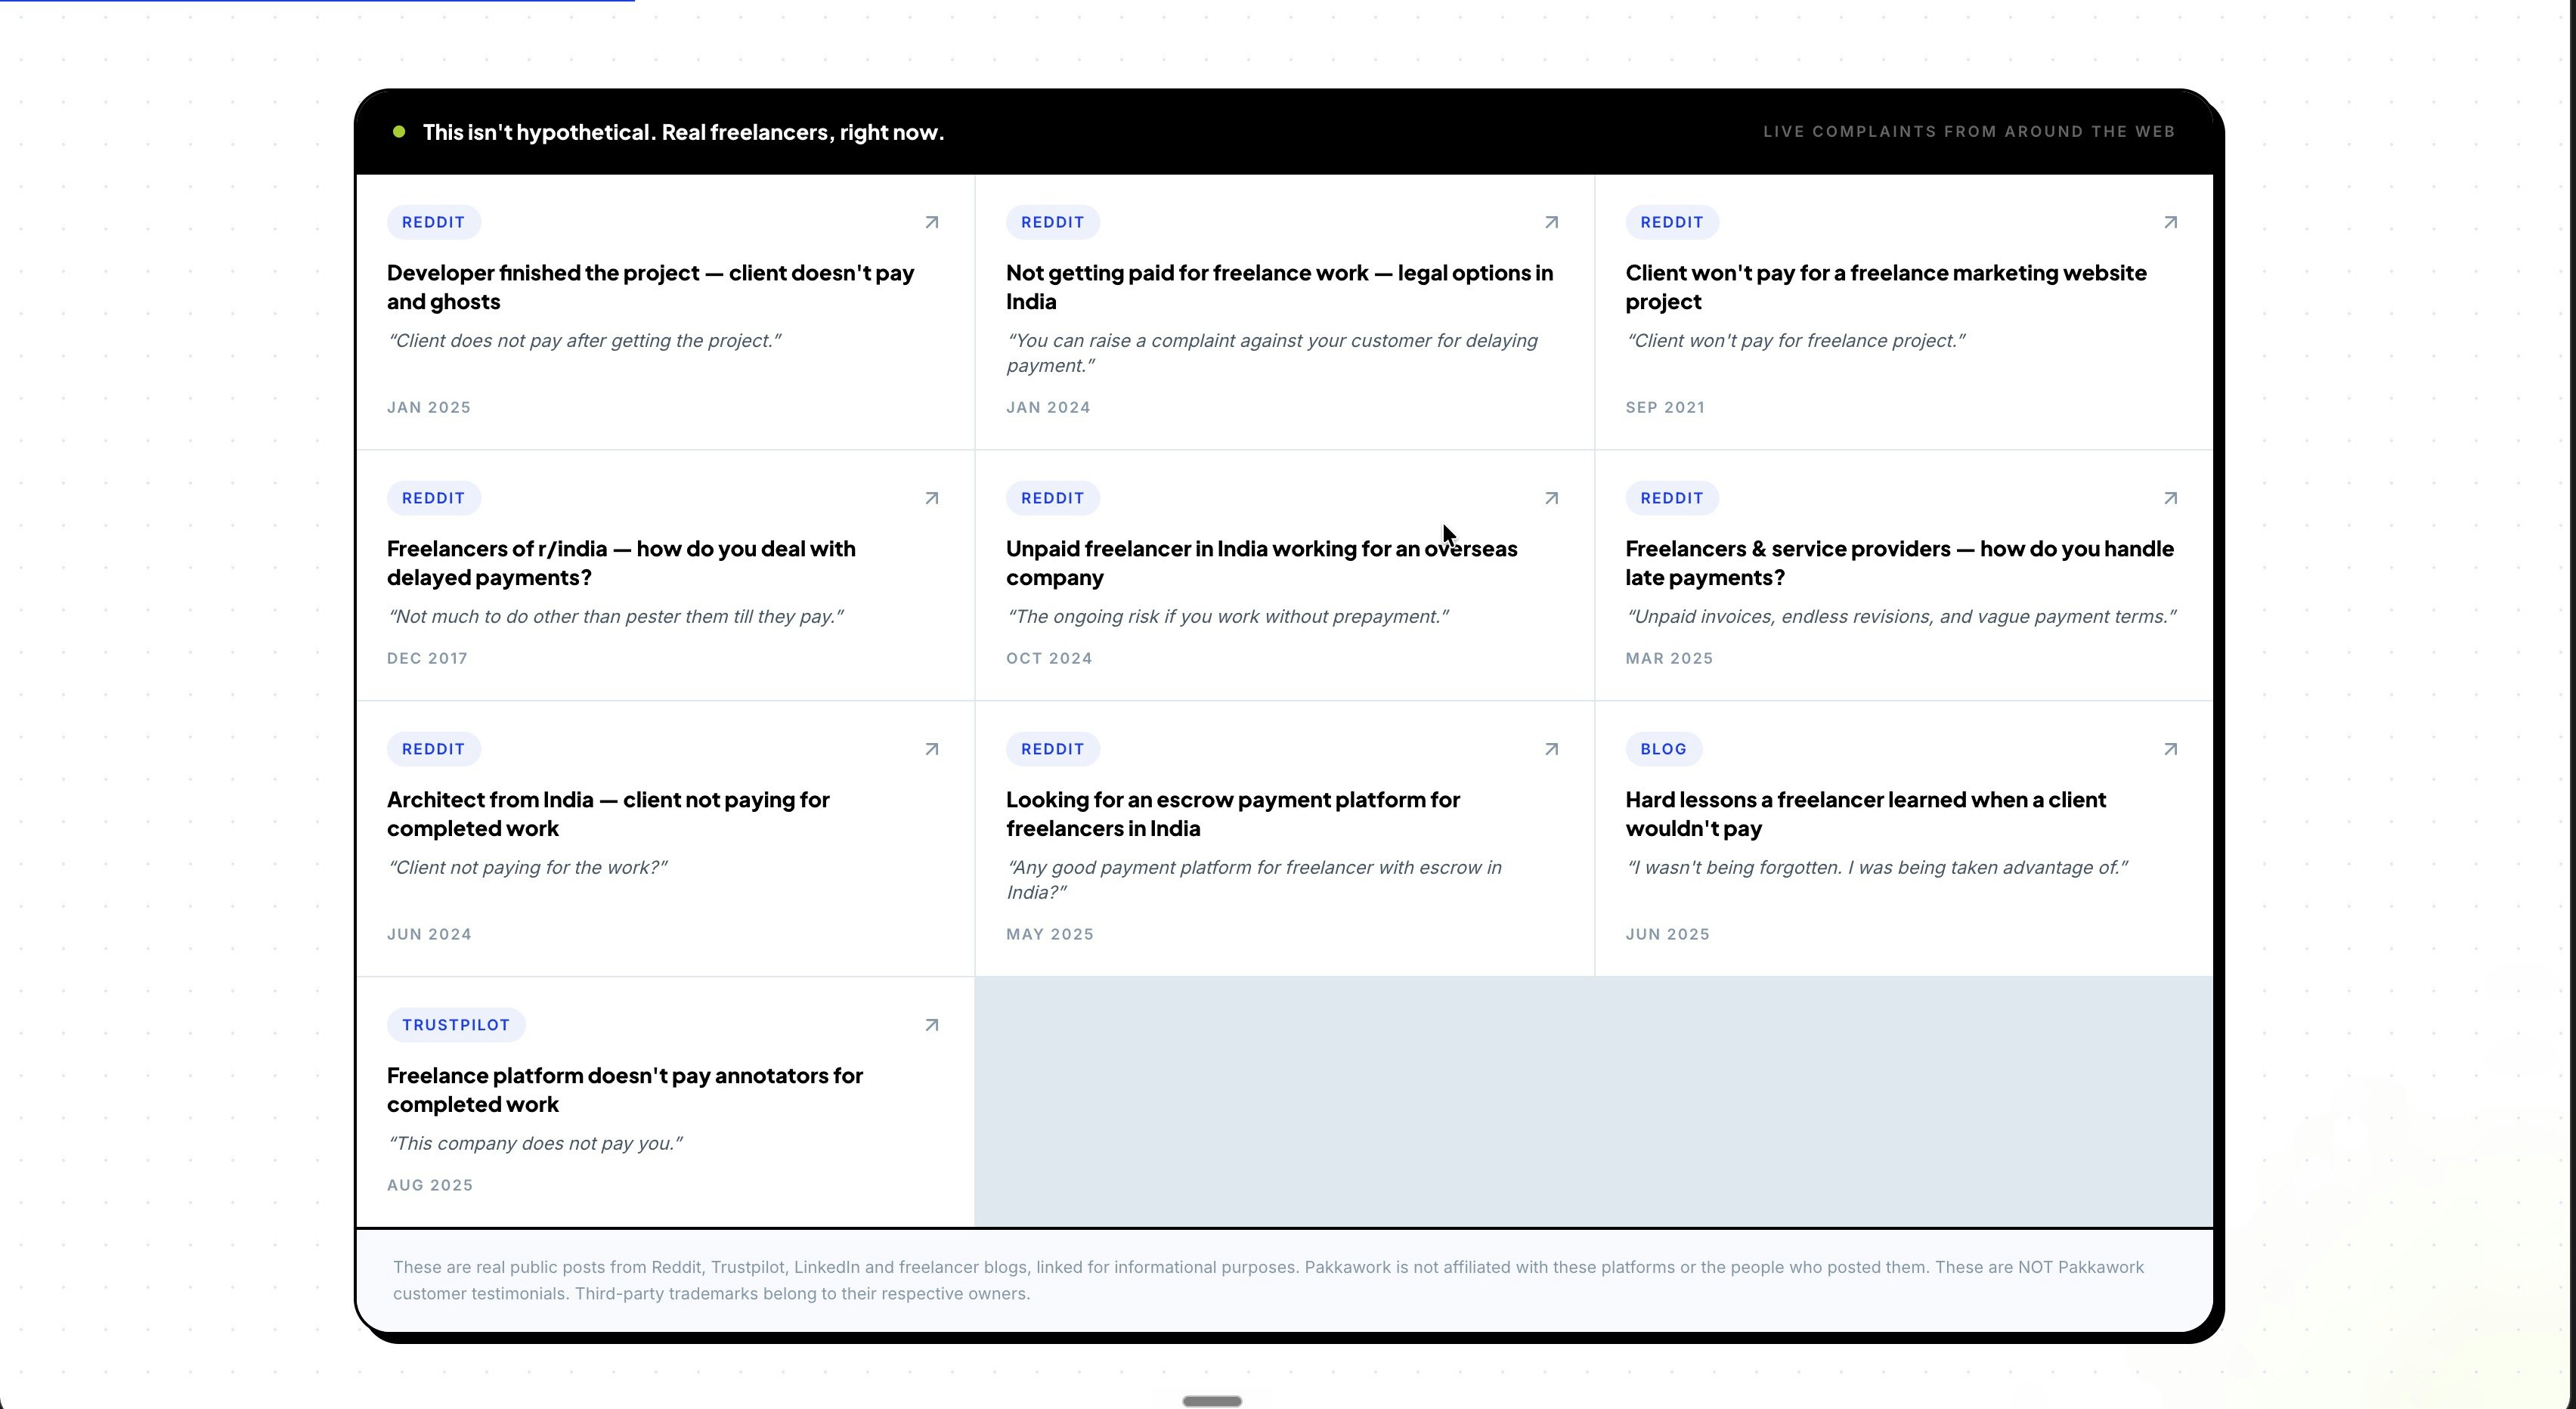Open external arrow on 'escrow payment platform' card

pos(1551,749)
